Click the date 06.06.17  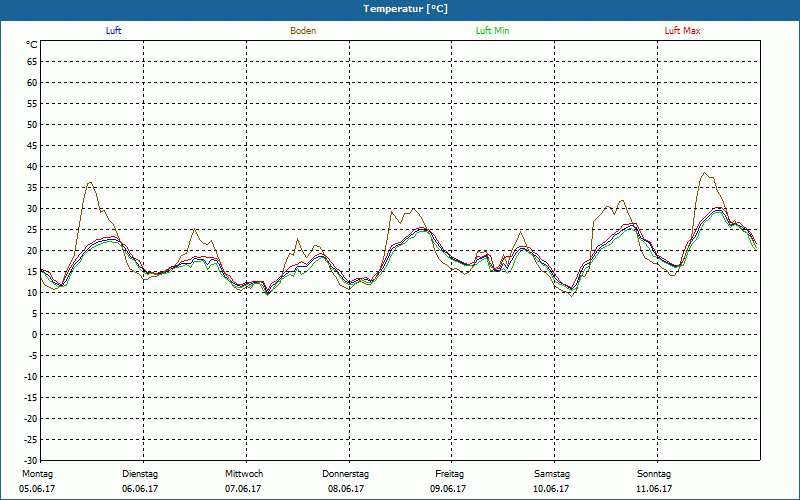tap(140, 489)
